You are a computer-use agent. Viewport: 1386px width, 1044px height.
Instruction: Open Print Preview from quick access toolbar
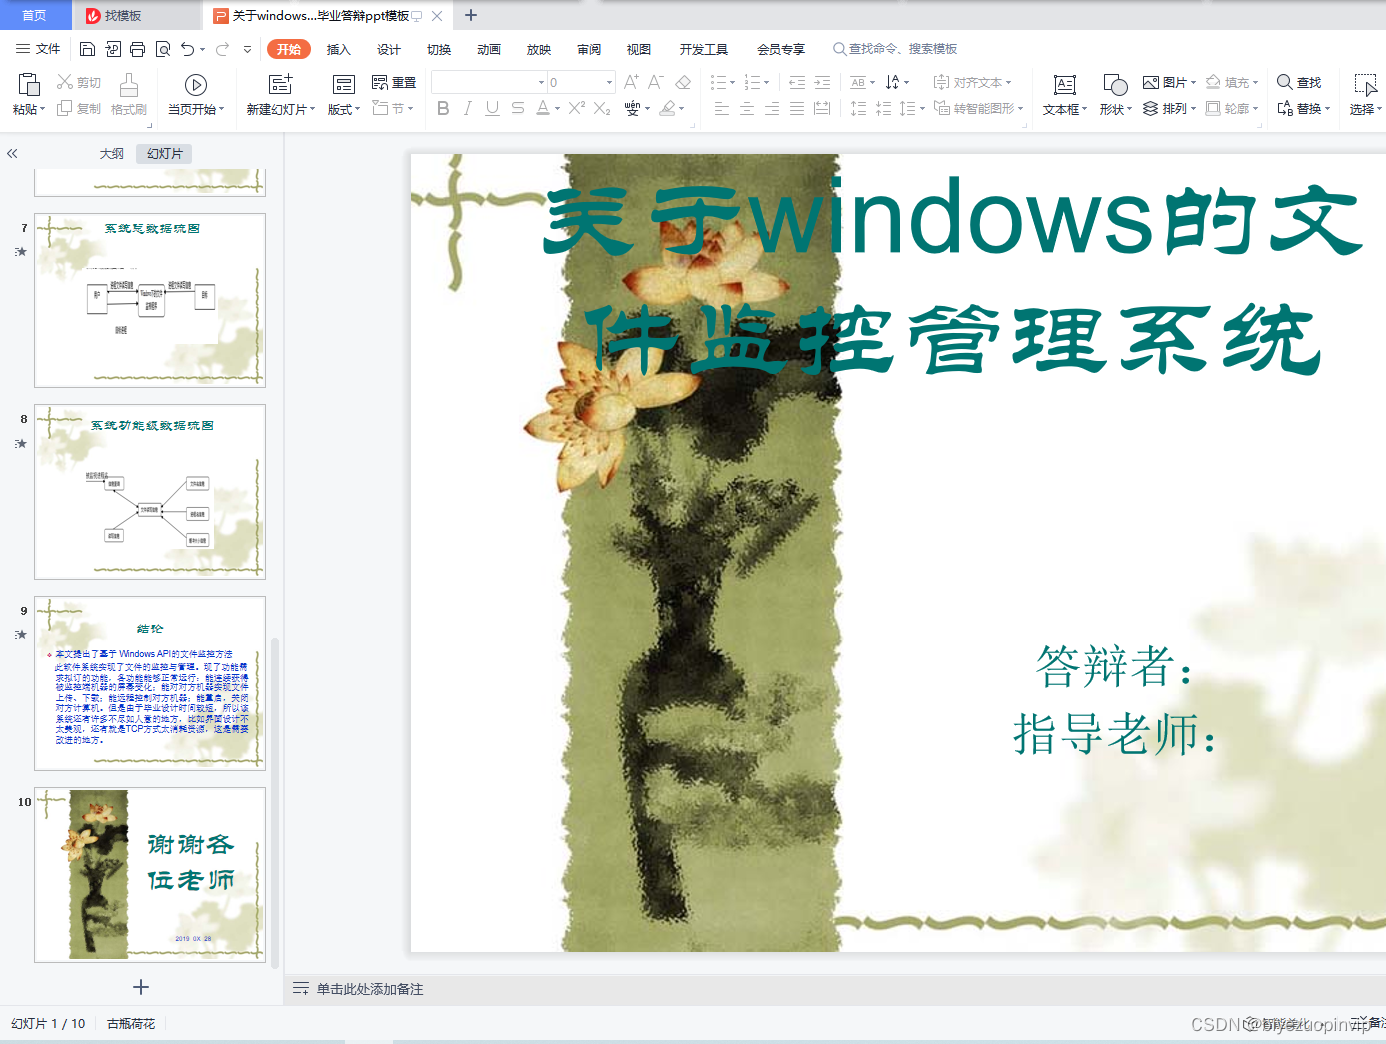162,49
